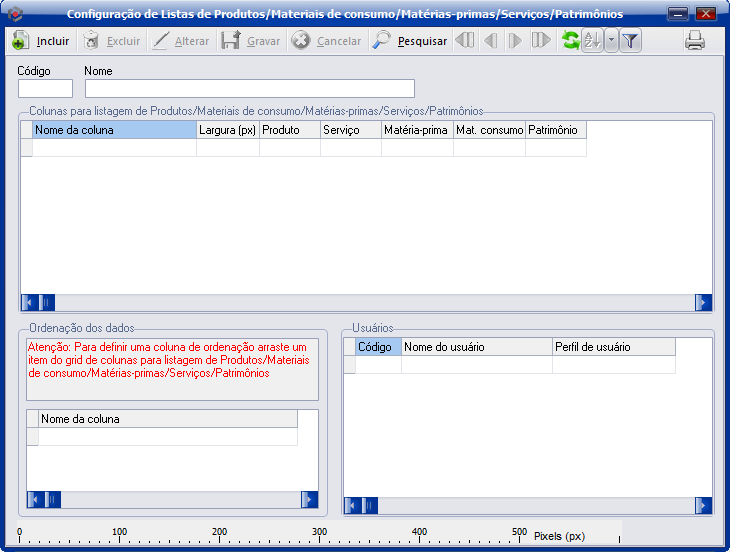This screenshot has height=552, width=730.
Task: Refresh data with green arrows icon
Action: click(x=570, y=40)
